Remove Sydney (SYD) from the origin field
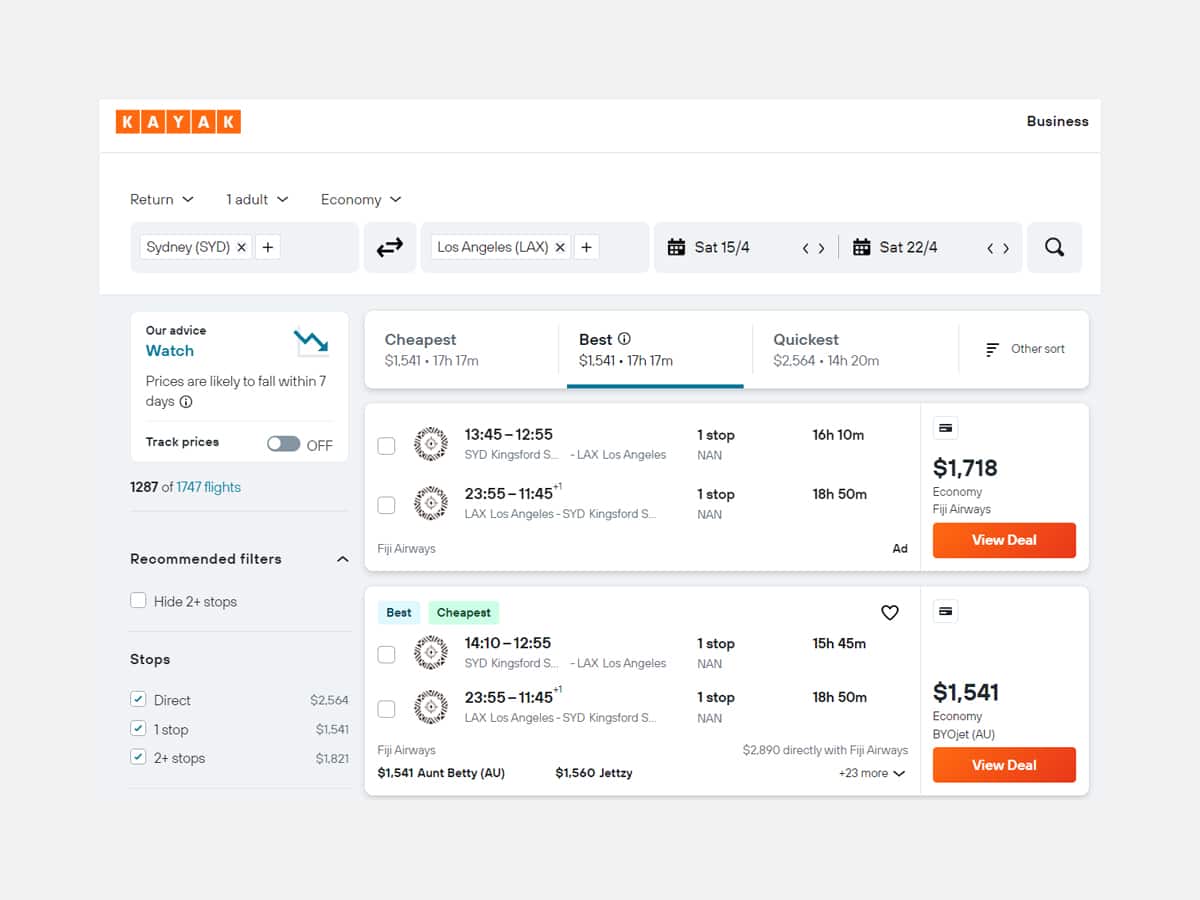This screenshot has width=1200, height=900. coord(241,247)
